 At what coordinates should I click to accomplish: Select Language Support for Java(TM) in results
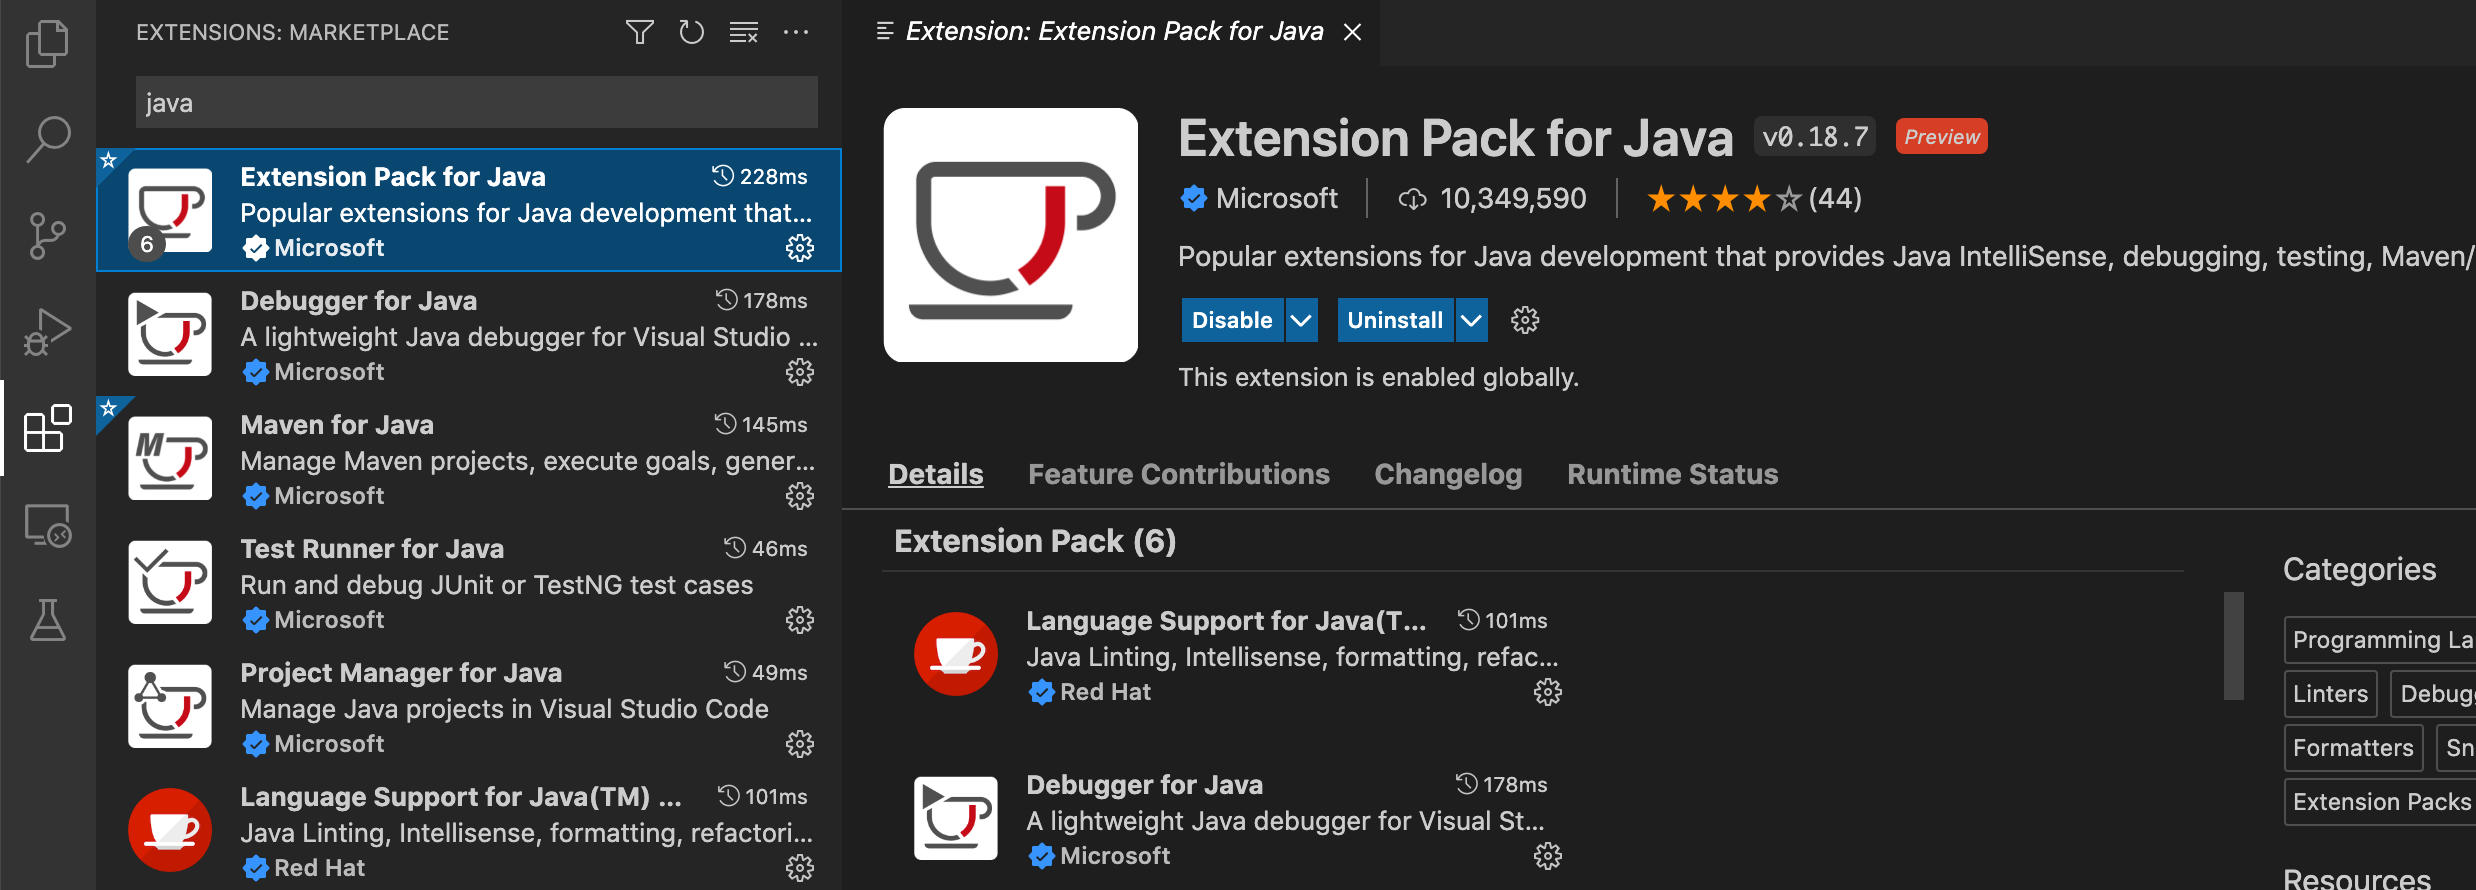(x=469, y=829)
